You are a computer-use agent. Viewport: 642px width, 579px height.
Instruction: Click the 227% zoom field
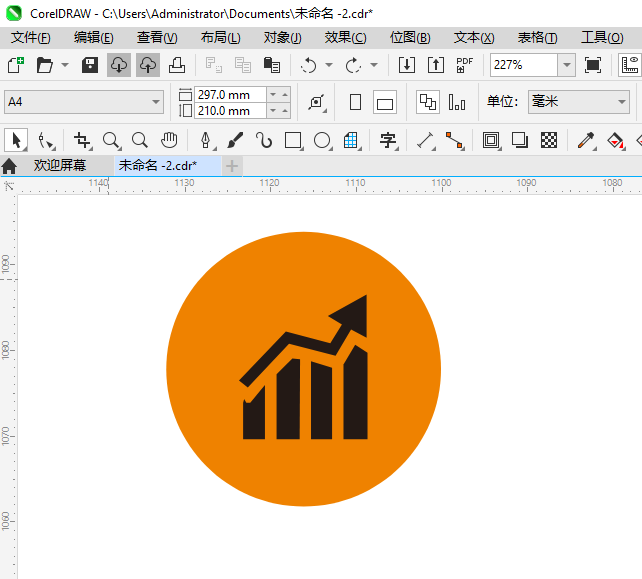pyautogui.click(x=524, y=65)
